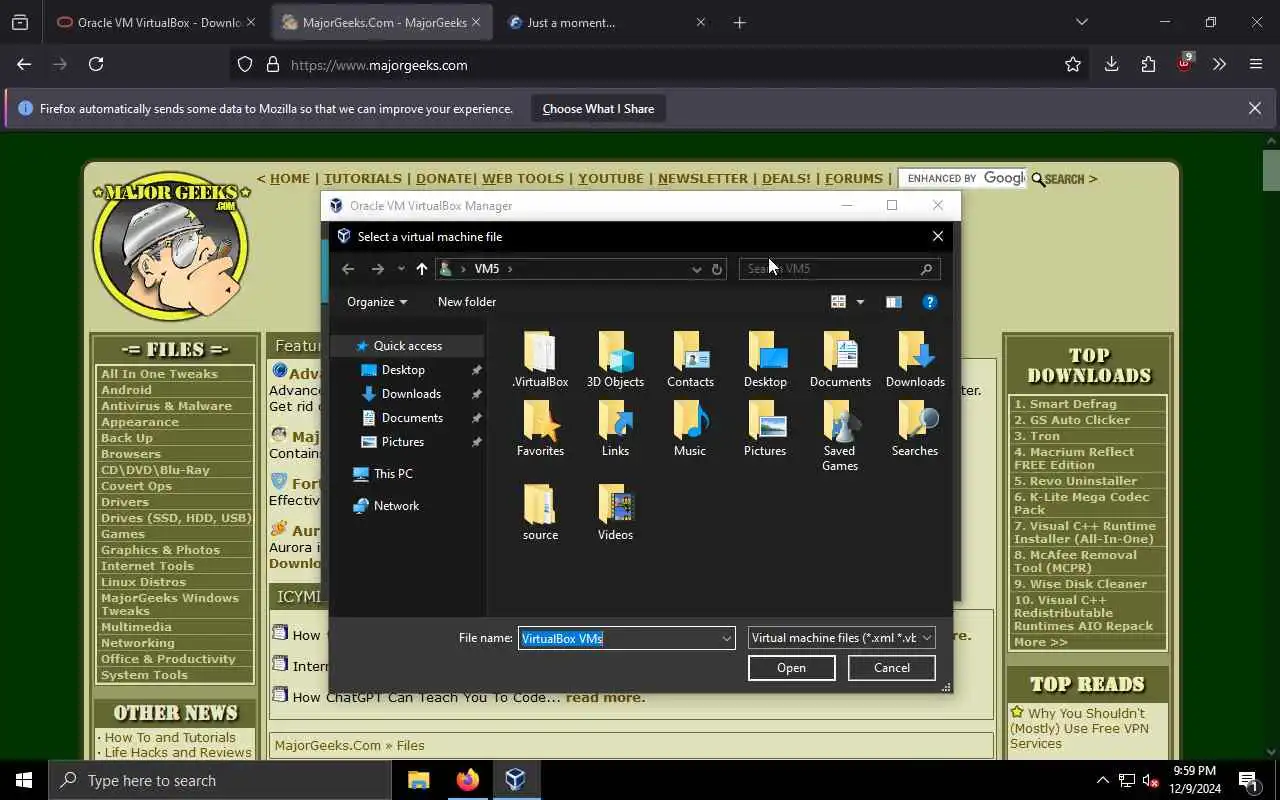Show the preview pane
Viewport: 1280px width, 800px height.
pos(893,302)
